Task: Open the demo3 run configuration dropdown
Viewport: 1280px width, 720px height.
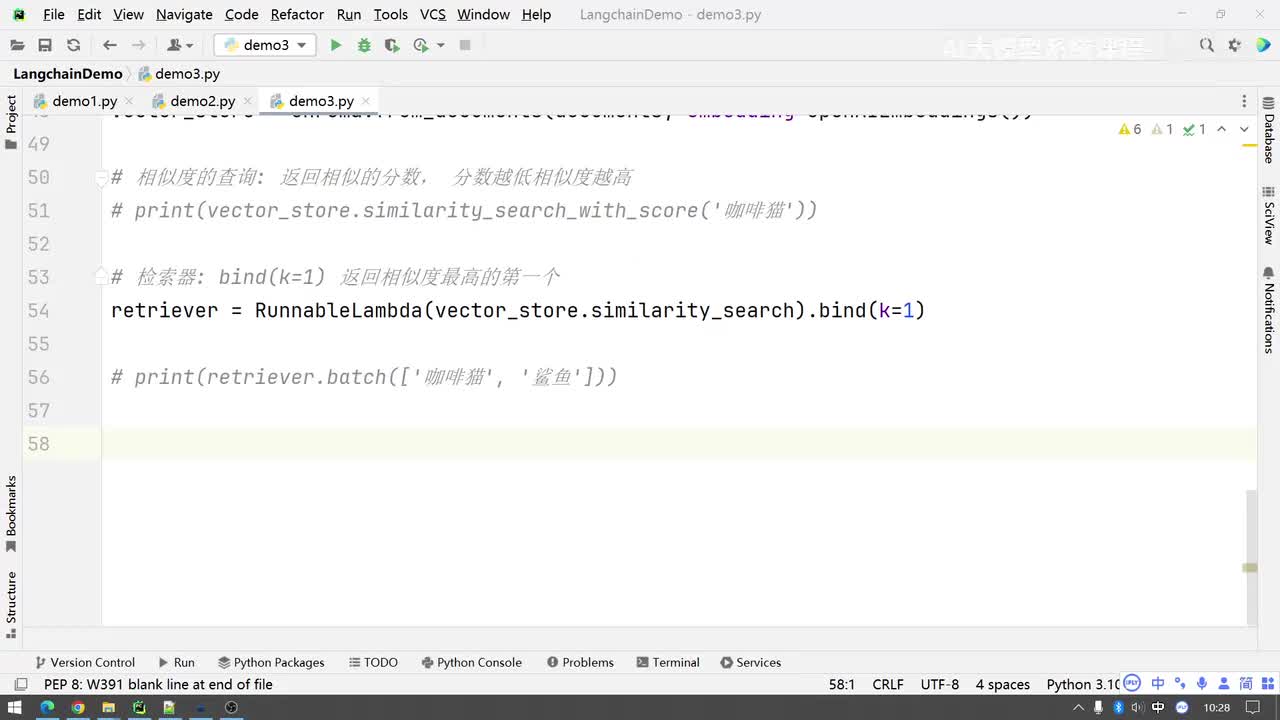Action: point(265,45)
